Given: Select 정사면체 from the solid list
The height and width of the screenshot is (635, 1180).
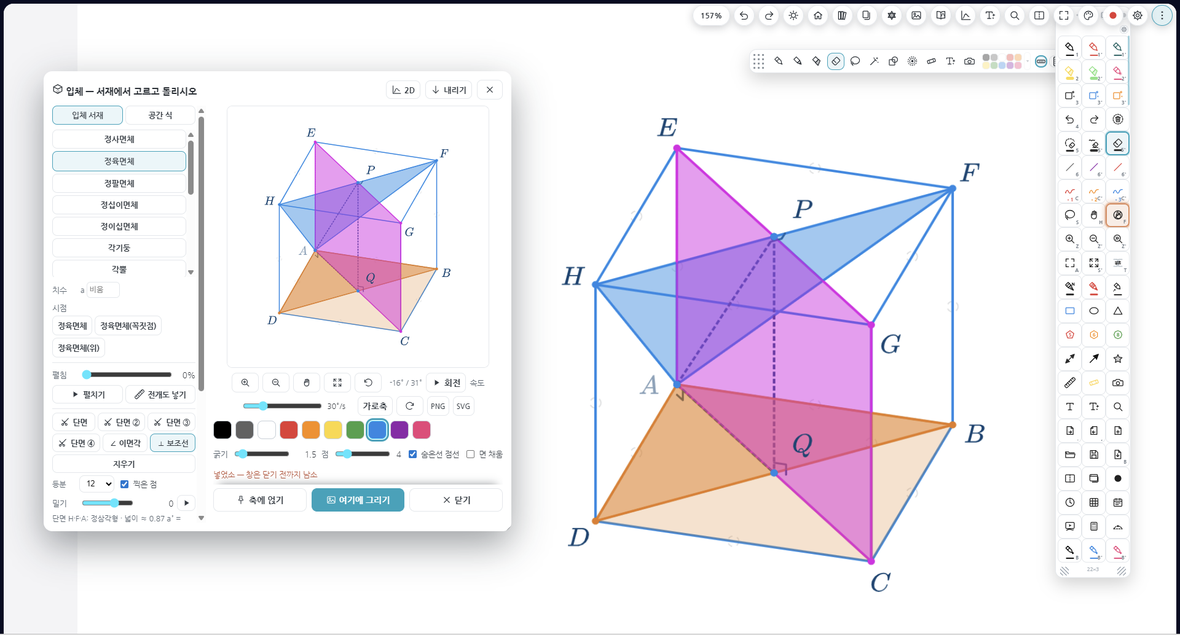Looking at the screenshot, I should (119, 139).
